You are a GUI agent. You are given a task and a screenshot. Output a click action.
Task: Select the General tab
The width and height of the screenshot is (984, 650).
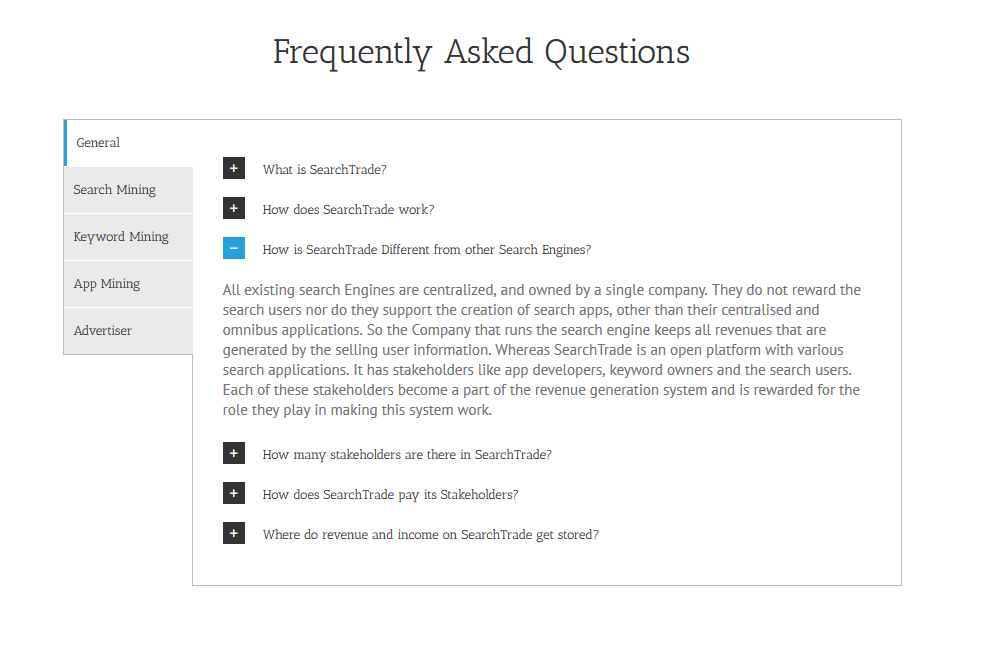99,143
